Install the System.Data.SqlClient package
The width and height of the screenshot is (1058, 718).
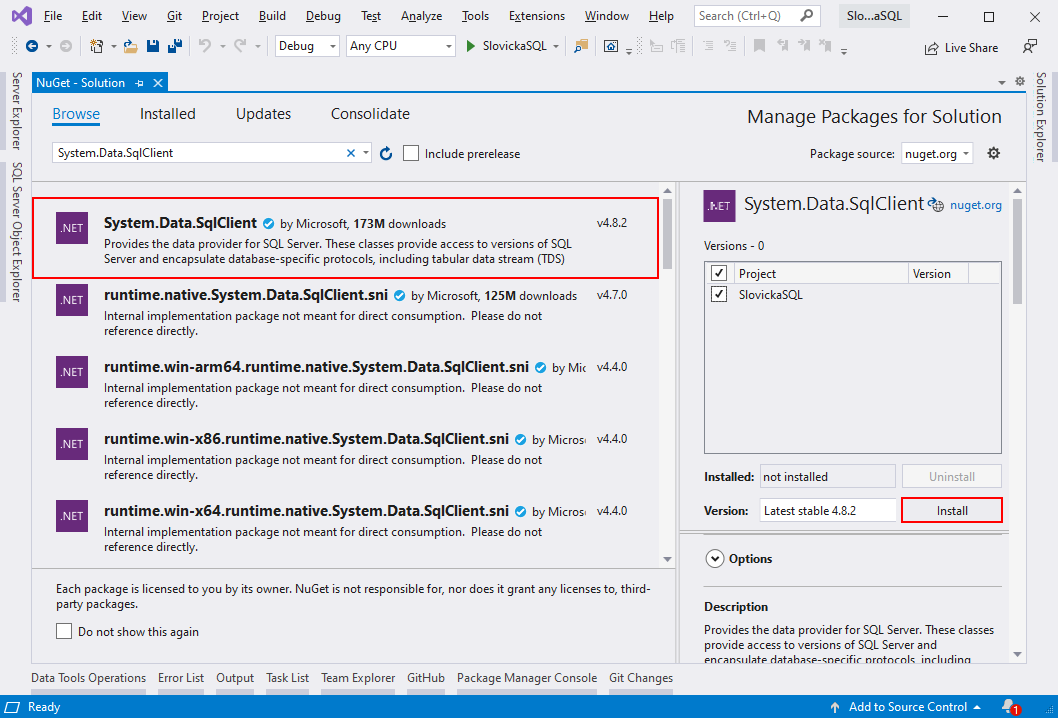click(x=951, y=511)
